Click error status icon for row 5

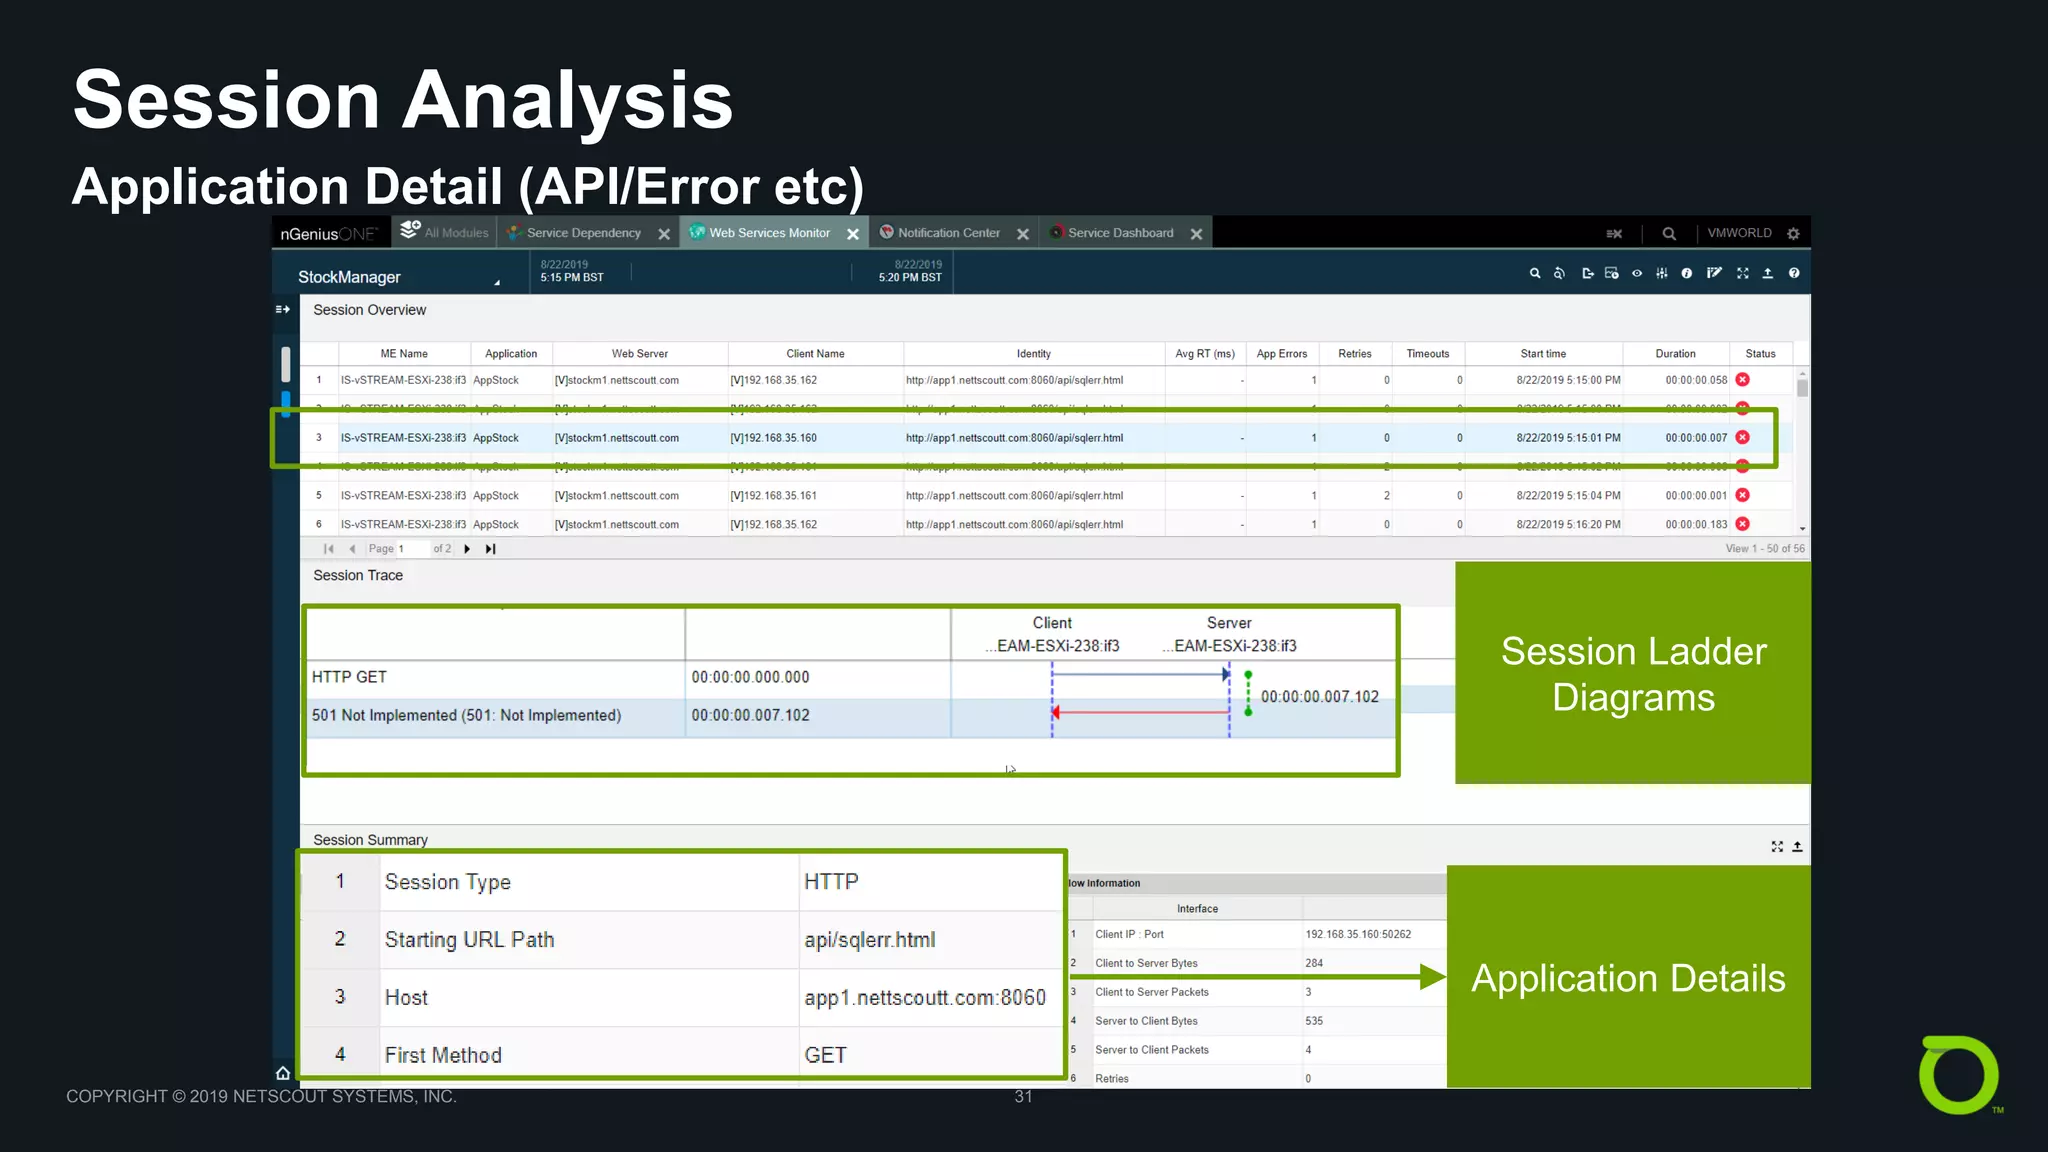[1742, 495]
